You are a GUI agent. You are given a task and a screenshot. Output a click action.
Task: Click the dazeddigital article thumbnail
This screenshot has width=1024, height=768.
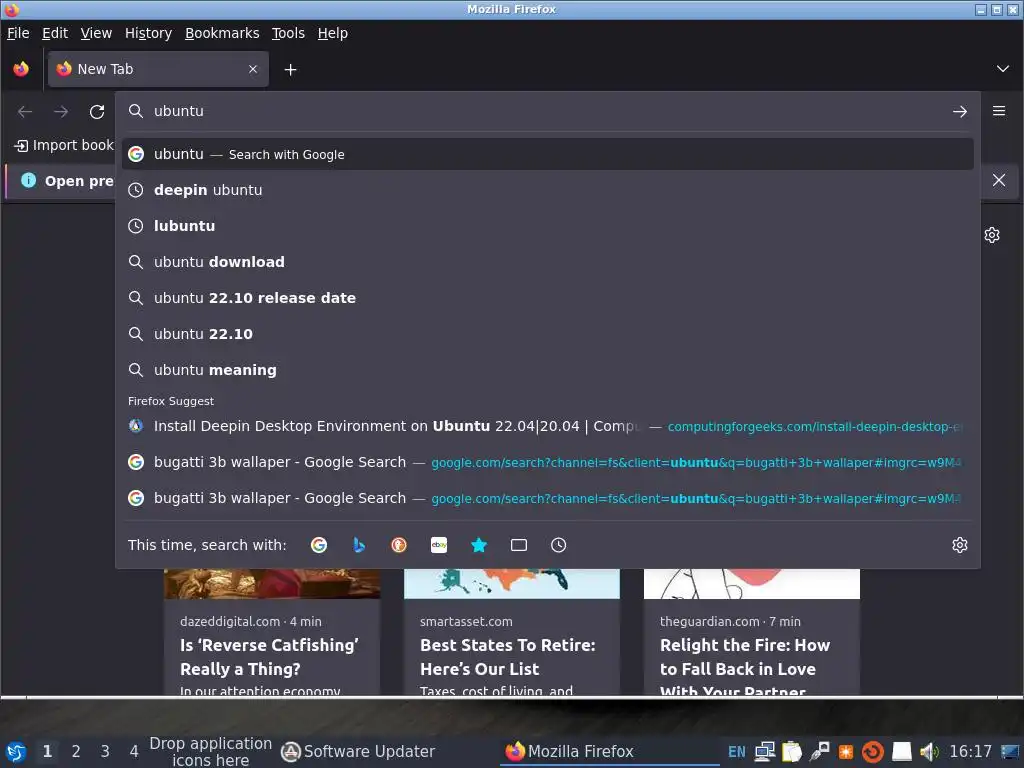pos(272,583)
